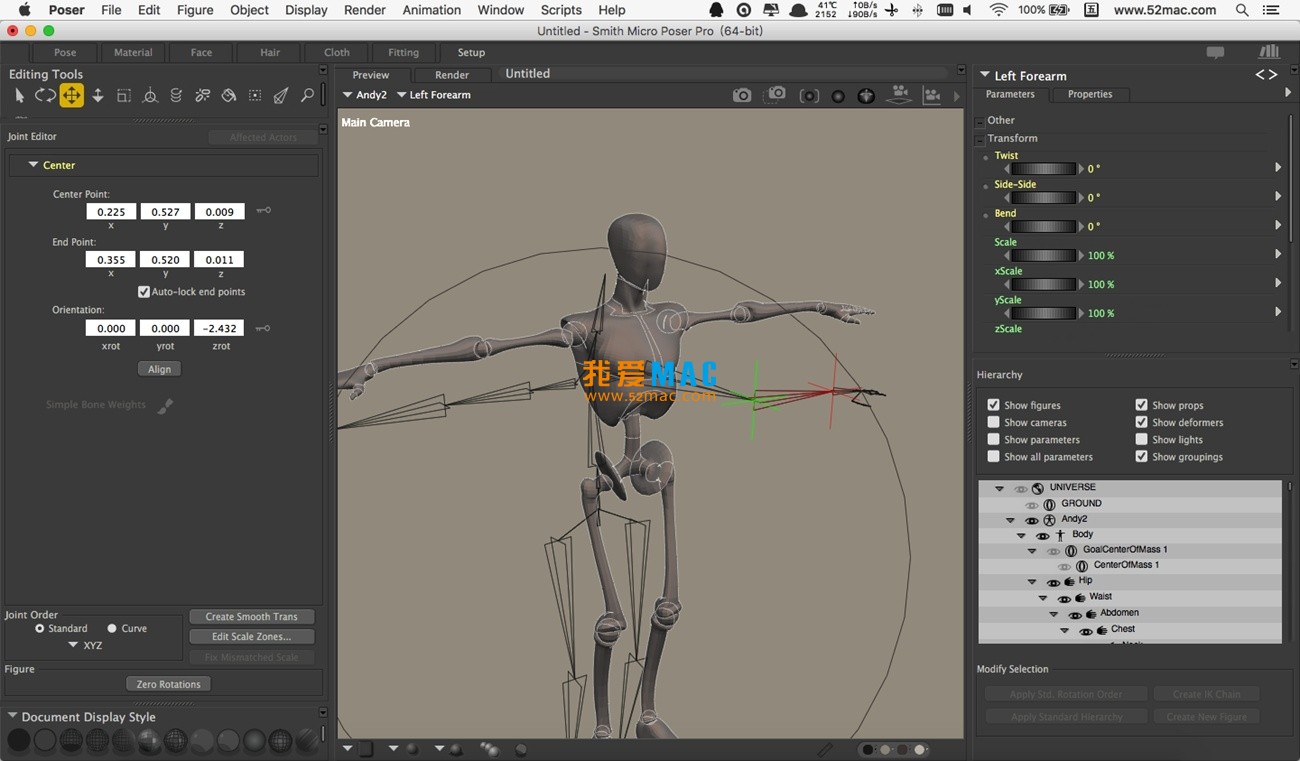The width and height of the screenshot is (1300, 761).
Task: Uncheck Show groupings
Action: (x=1141, y=456)
